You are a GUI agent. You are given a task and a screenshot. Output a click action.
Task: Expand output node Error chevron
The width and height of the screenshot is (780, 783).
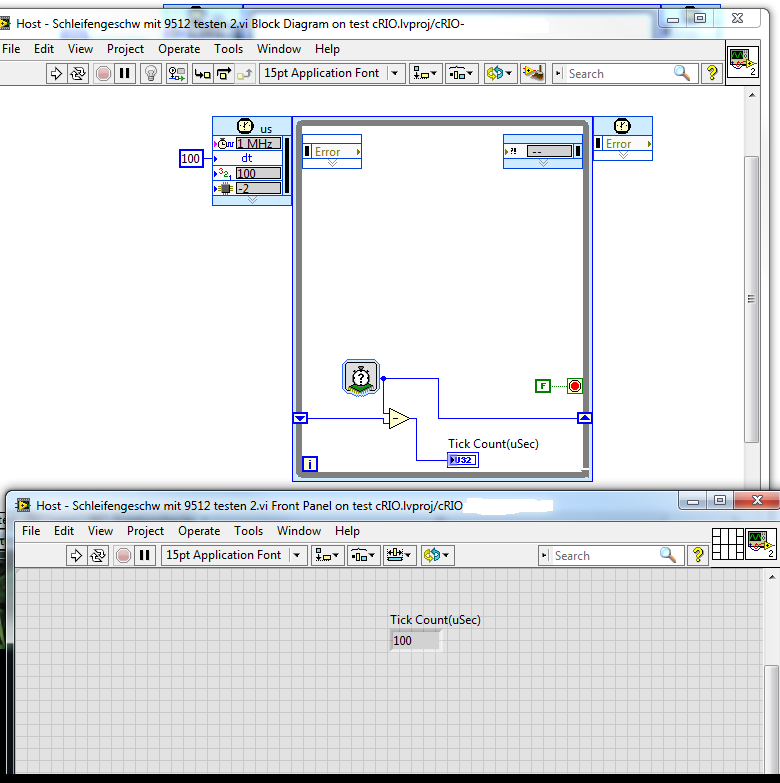pyautogui.click(x=623, y=155)
